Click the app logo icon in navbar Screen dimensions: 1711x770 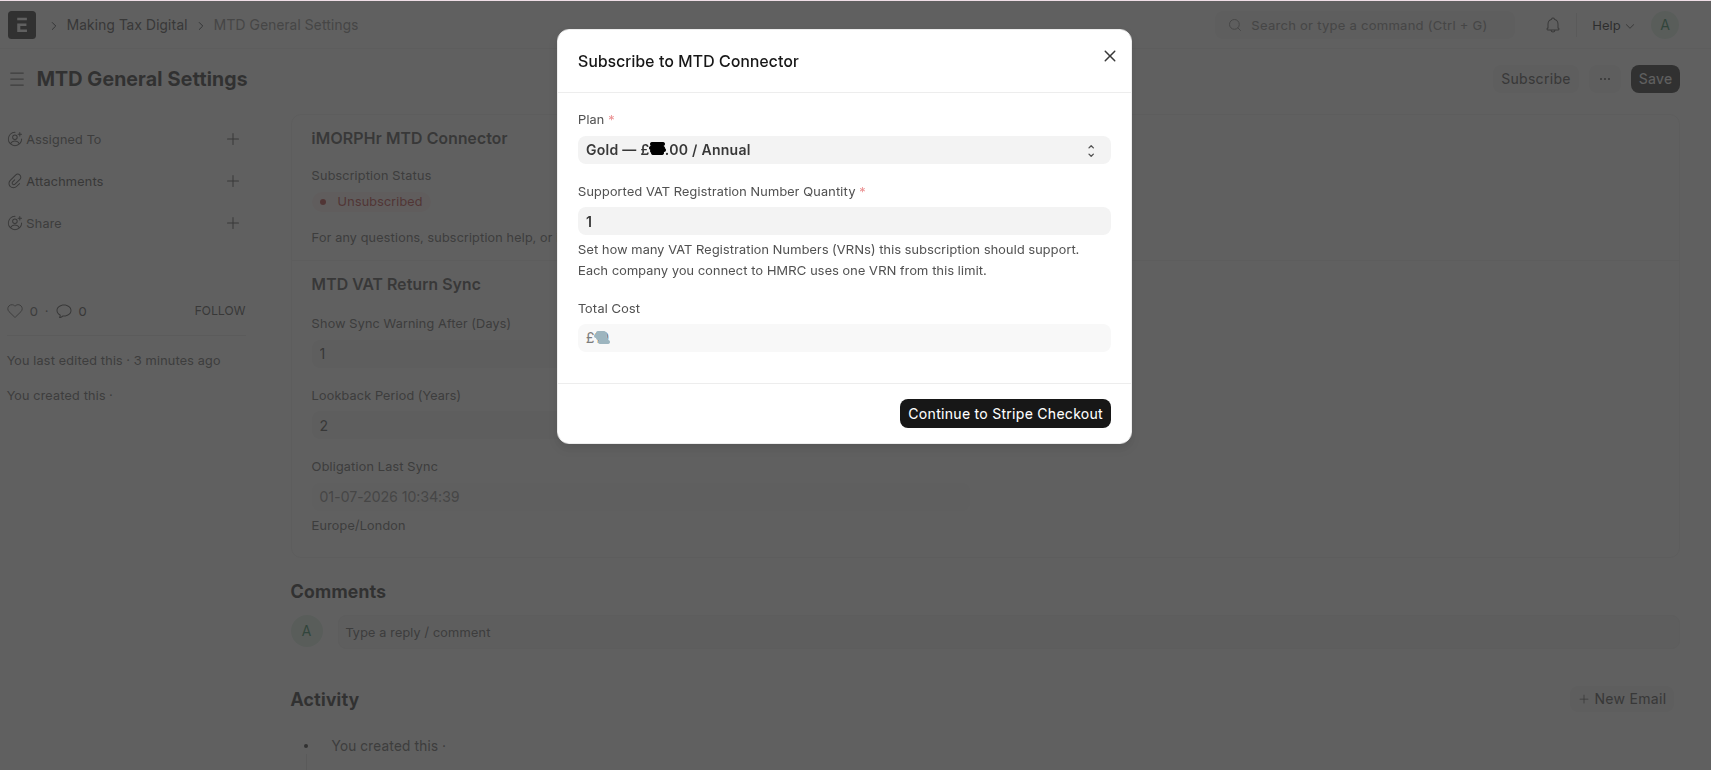point(22,25)
